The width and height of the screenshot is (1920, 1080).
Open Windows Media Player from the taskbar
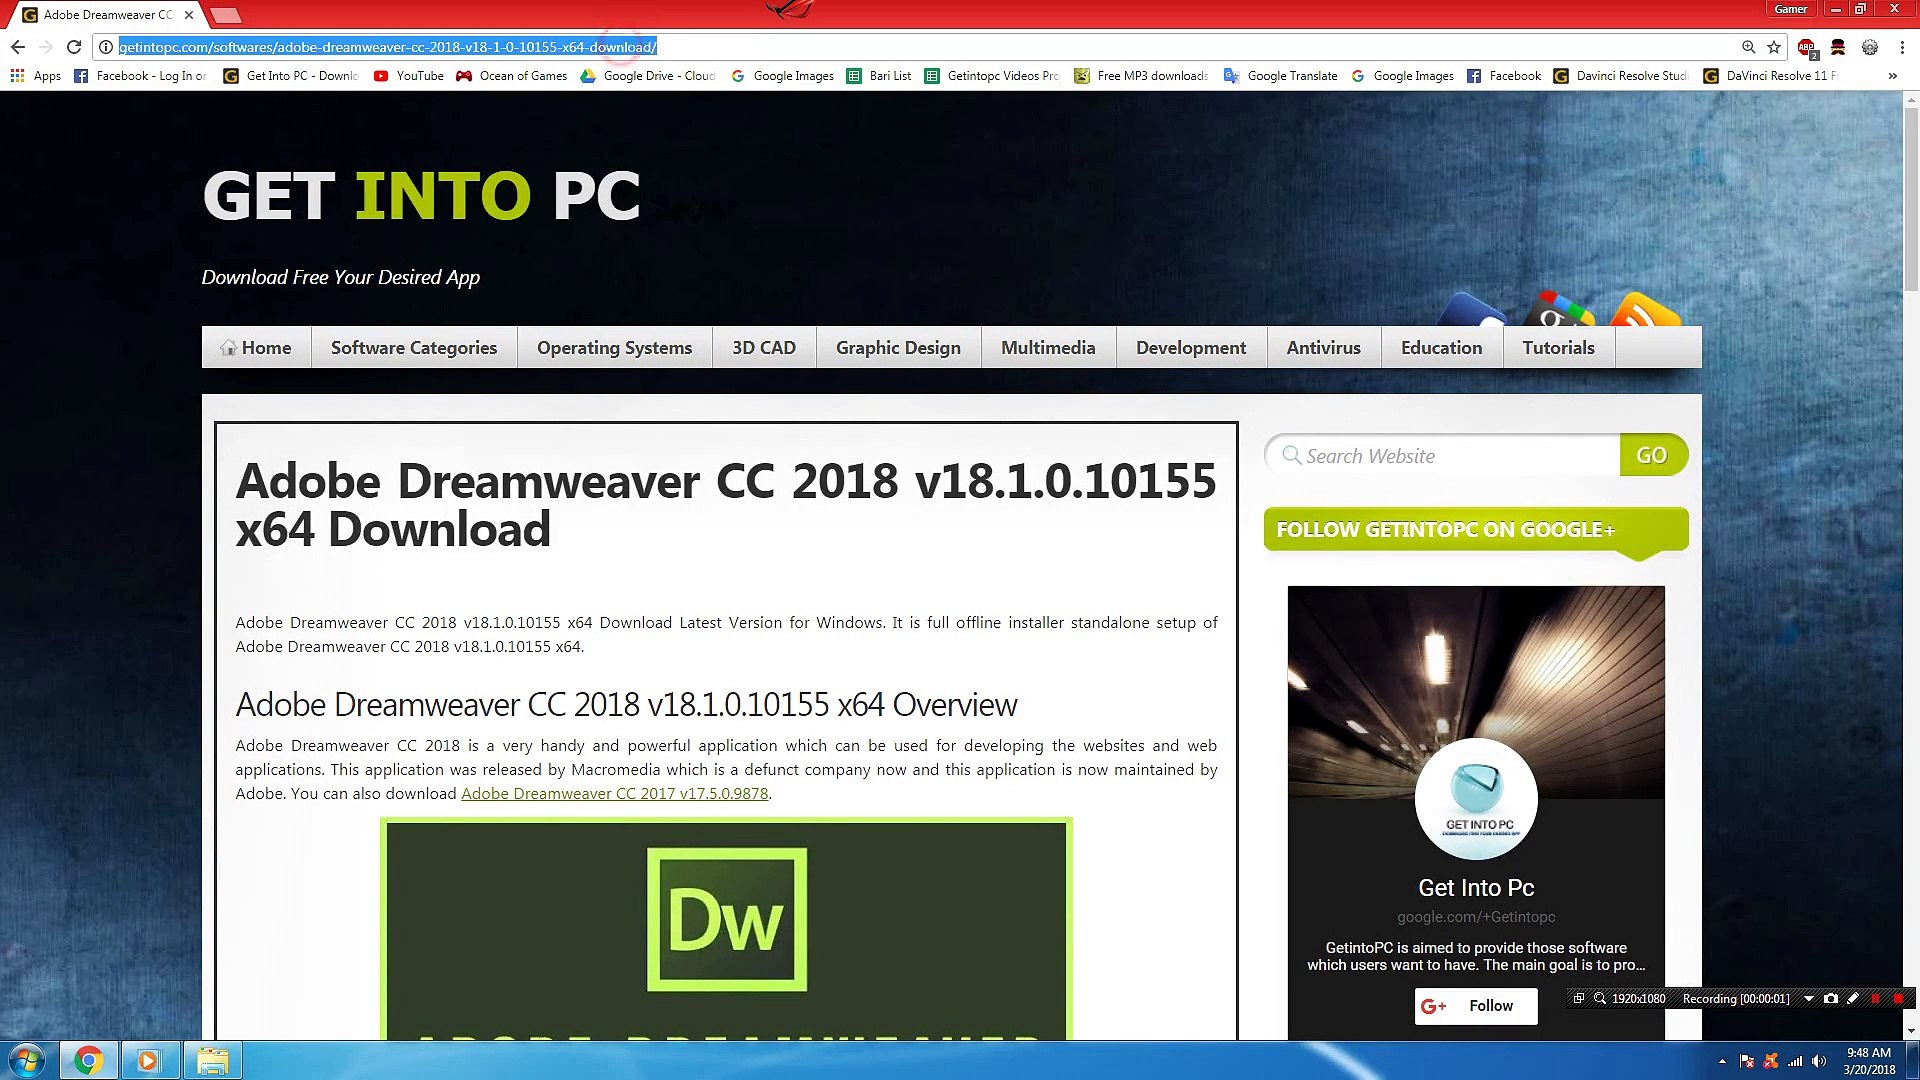tap(148, 1060)
